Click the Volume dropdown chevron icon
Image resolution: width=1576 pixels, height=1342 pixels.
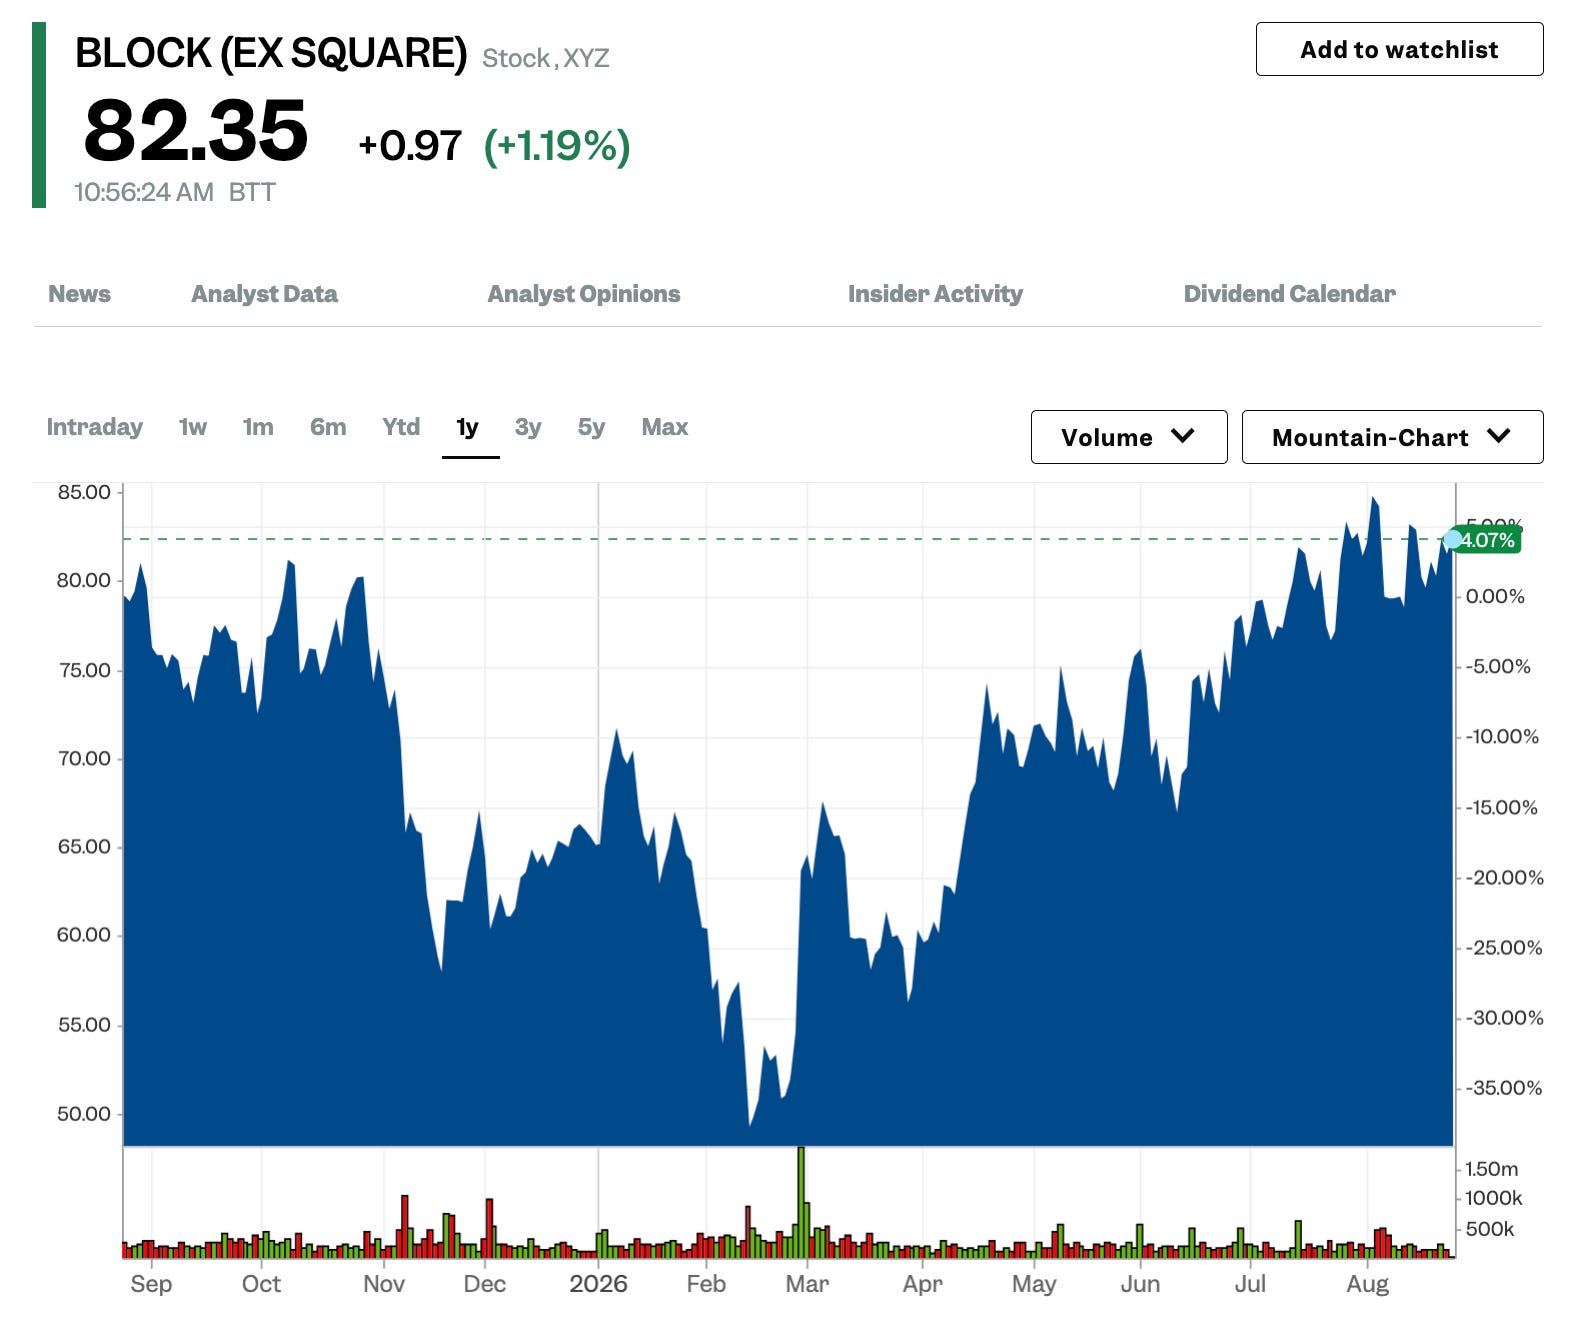(x=1182, y=437)
